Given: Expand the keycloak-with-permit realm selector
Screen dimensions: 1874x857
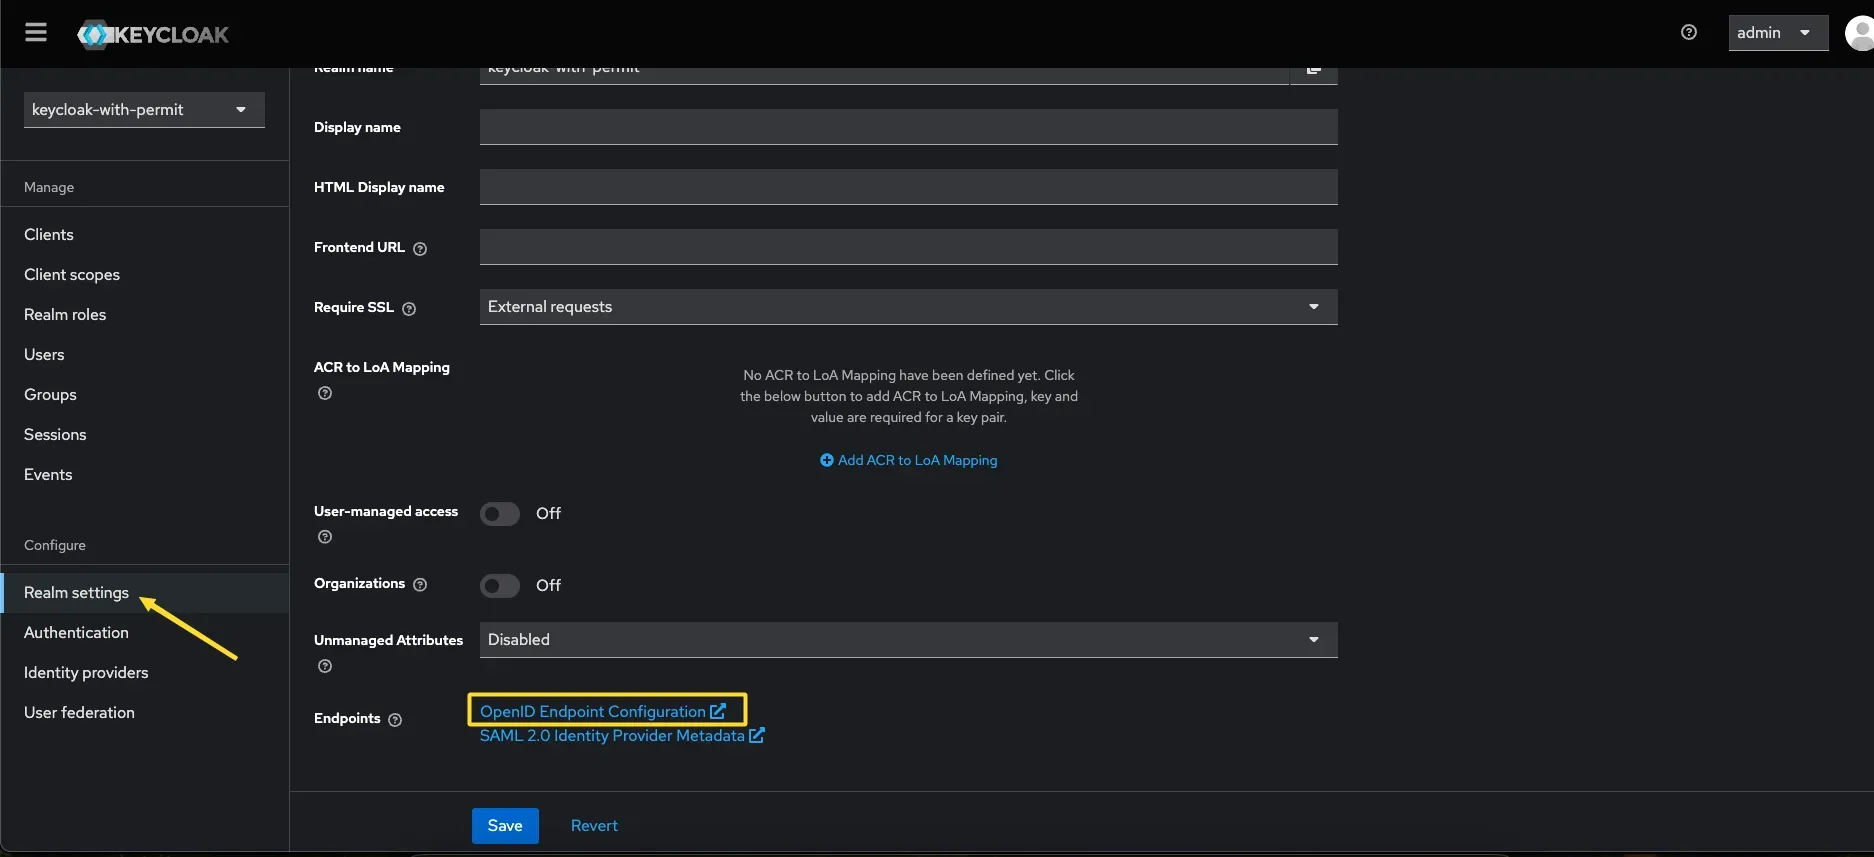Looking at the screenshot, I should [x=144, y=110].
